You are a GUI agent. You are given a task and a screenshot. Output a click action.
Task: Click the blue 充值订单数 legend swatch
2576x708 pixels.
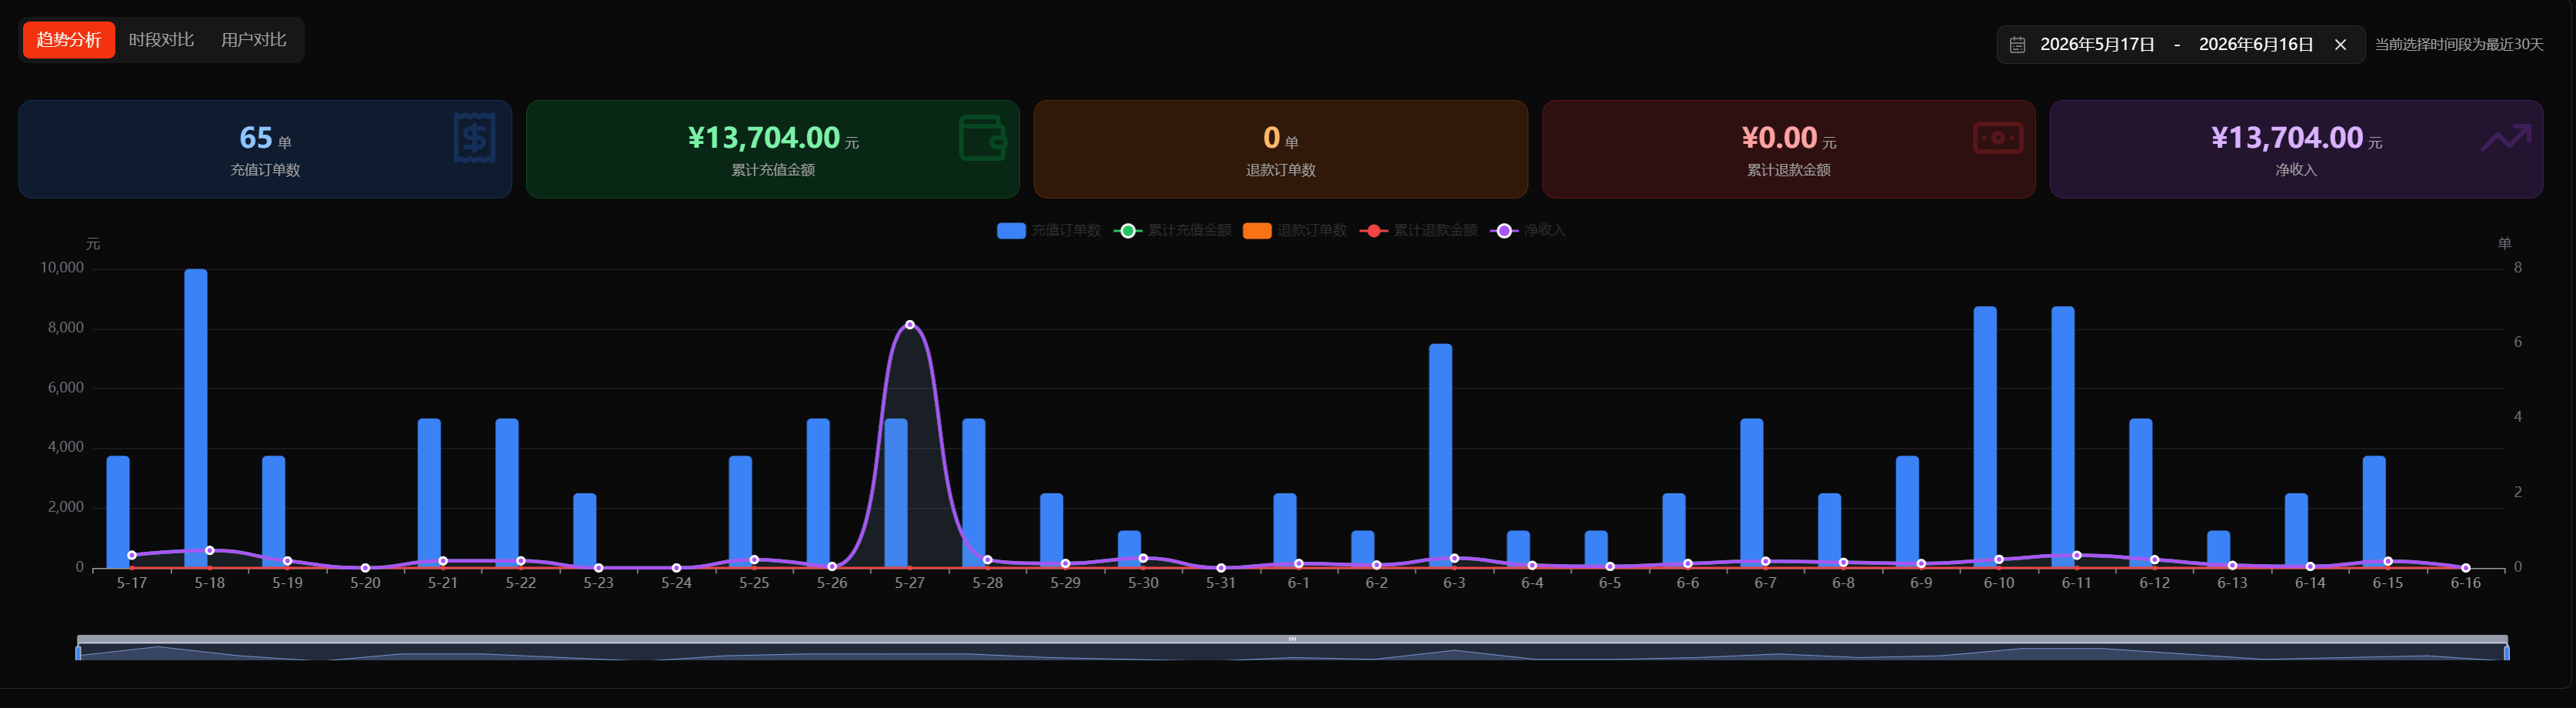pyautogui.click(x=1011, y=231)
